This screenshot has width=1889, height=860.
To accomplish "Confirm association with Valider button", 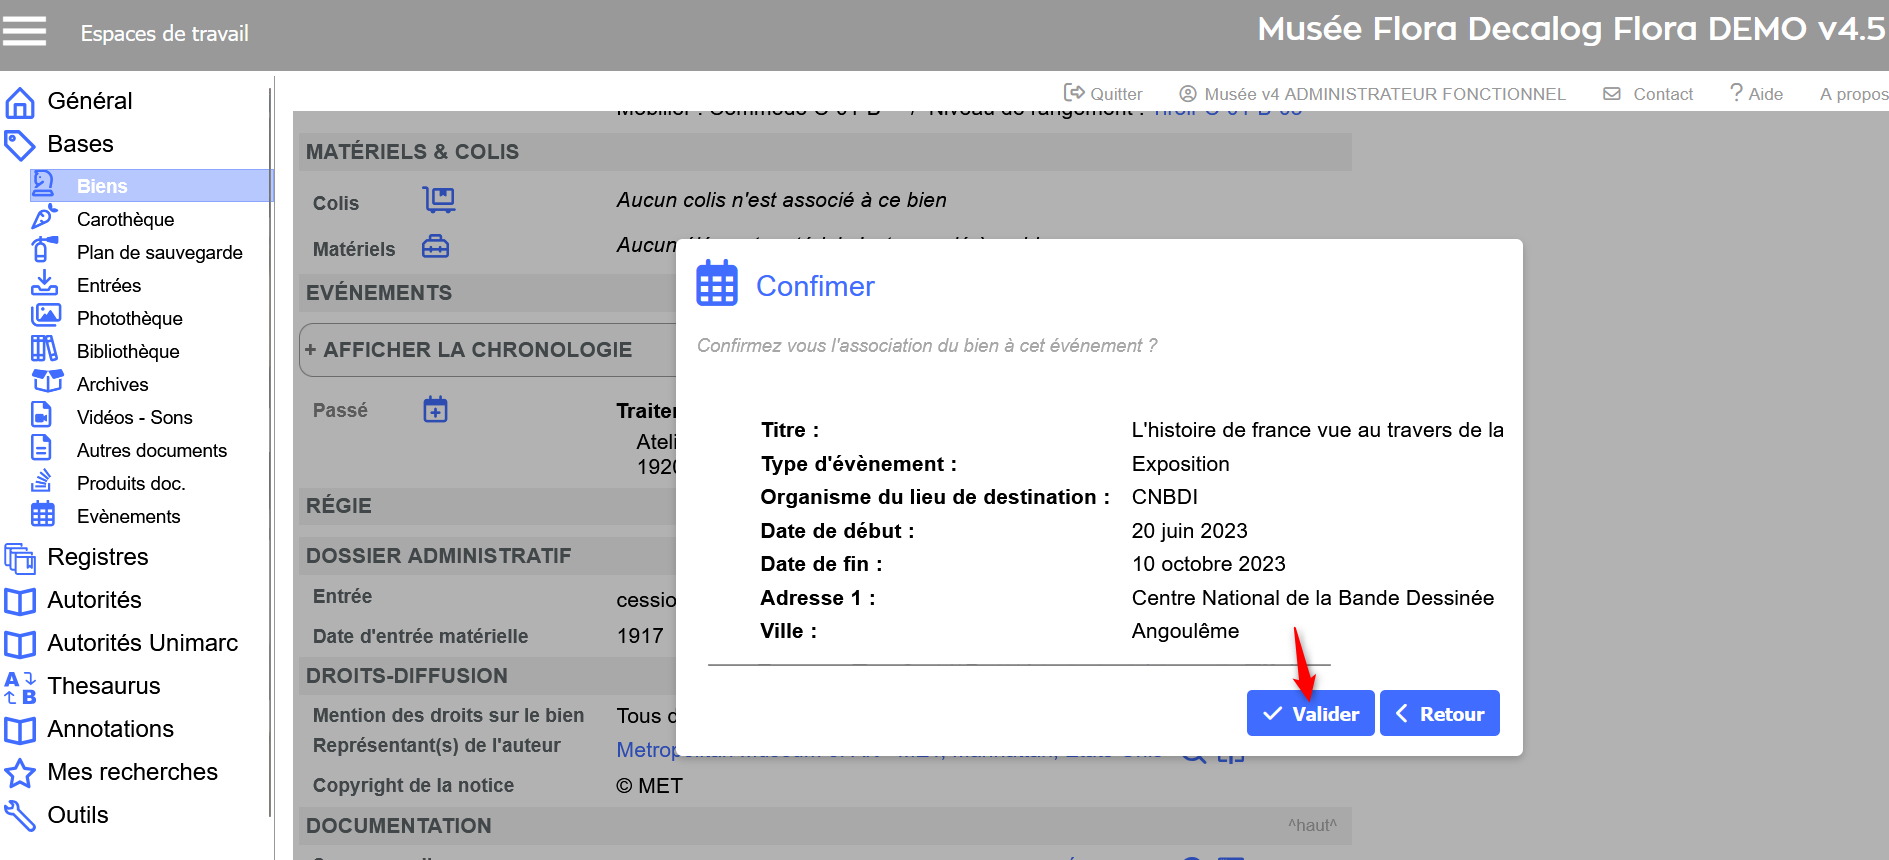I will [x=1310, y=714].
